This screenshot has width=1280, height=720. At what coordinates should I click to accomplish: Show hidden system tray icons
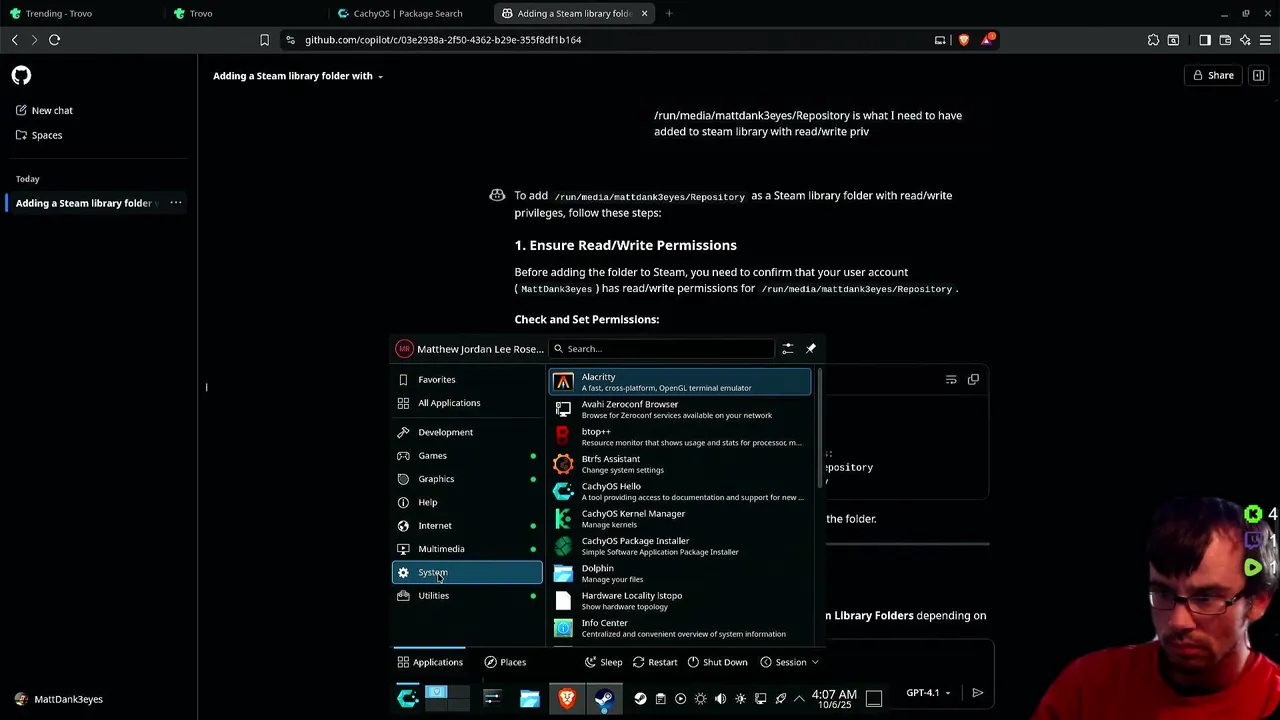click(x=799, y=699)
